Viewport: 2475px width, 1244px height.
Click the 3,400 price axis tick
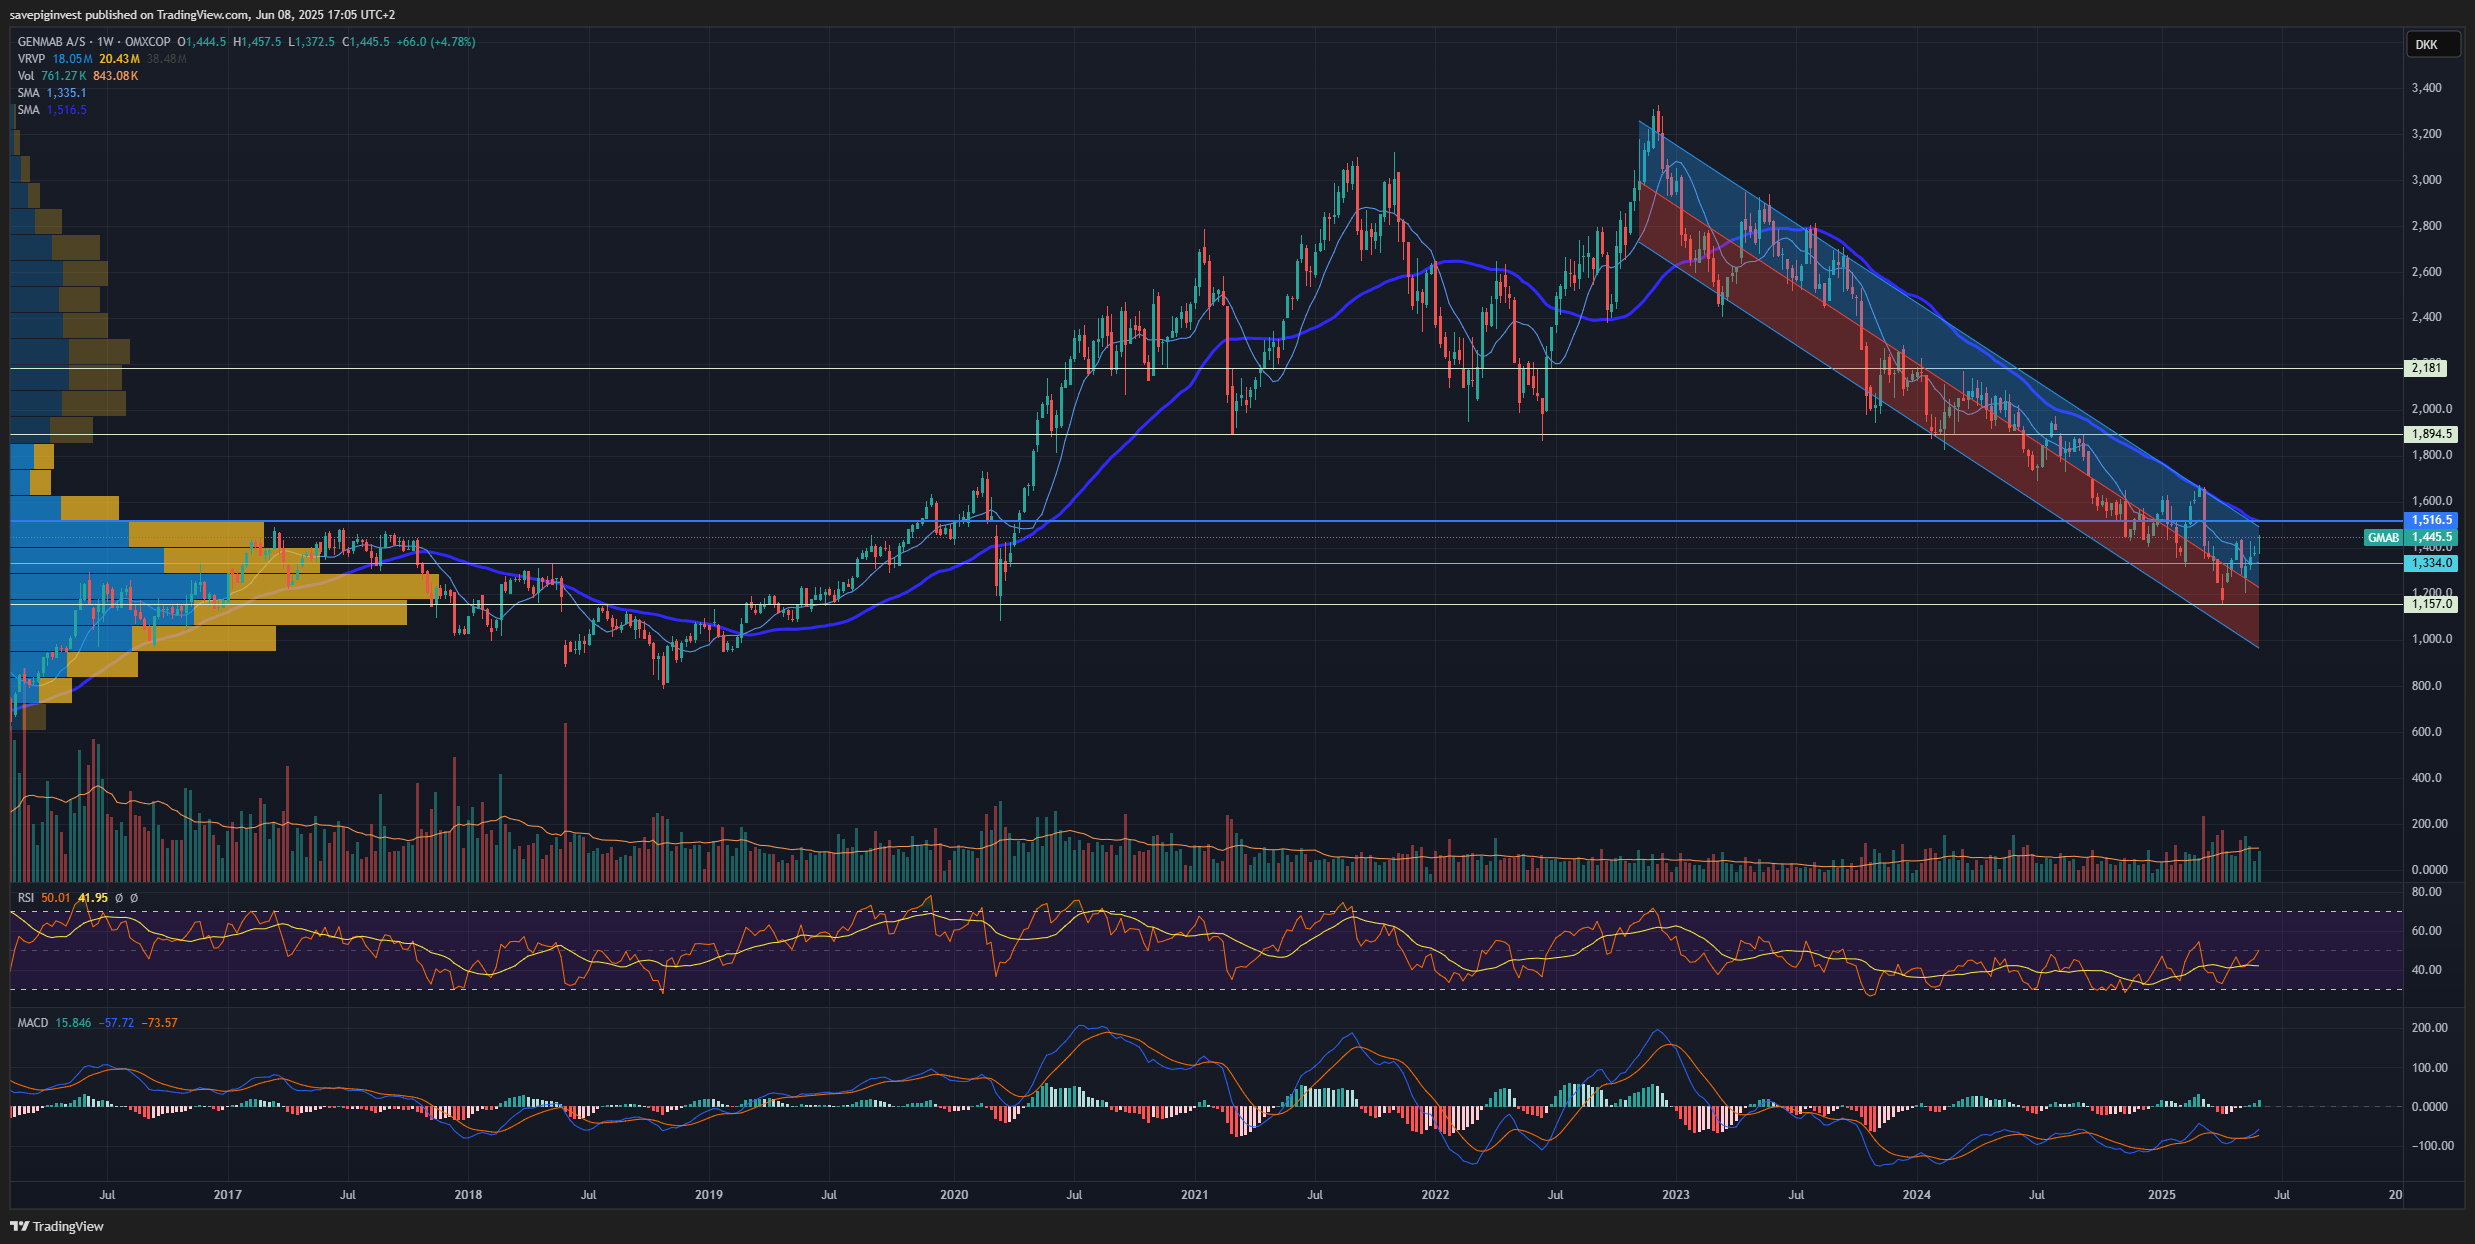pos(2427,88)
